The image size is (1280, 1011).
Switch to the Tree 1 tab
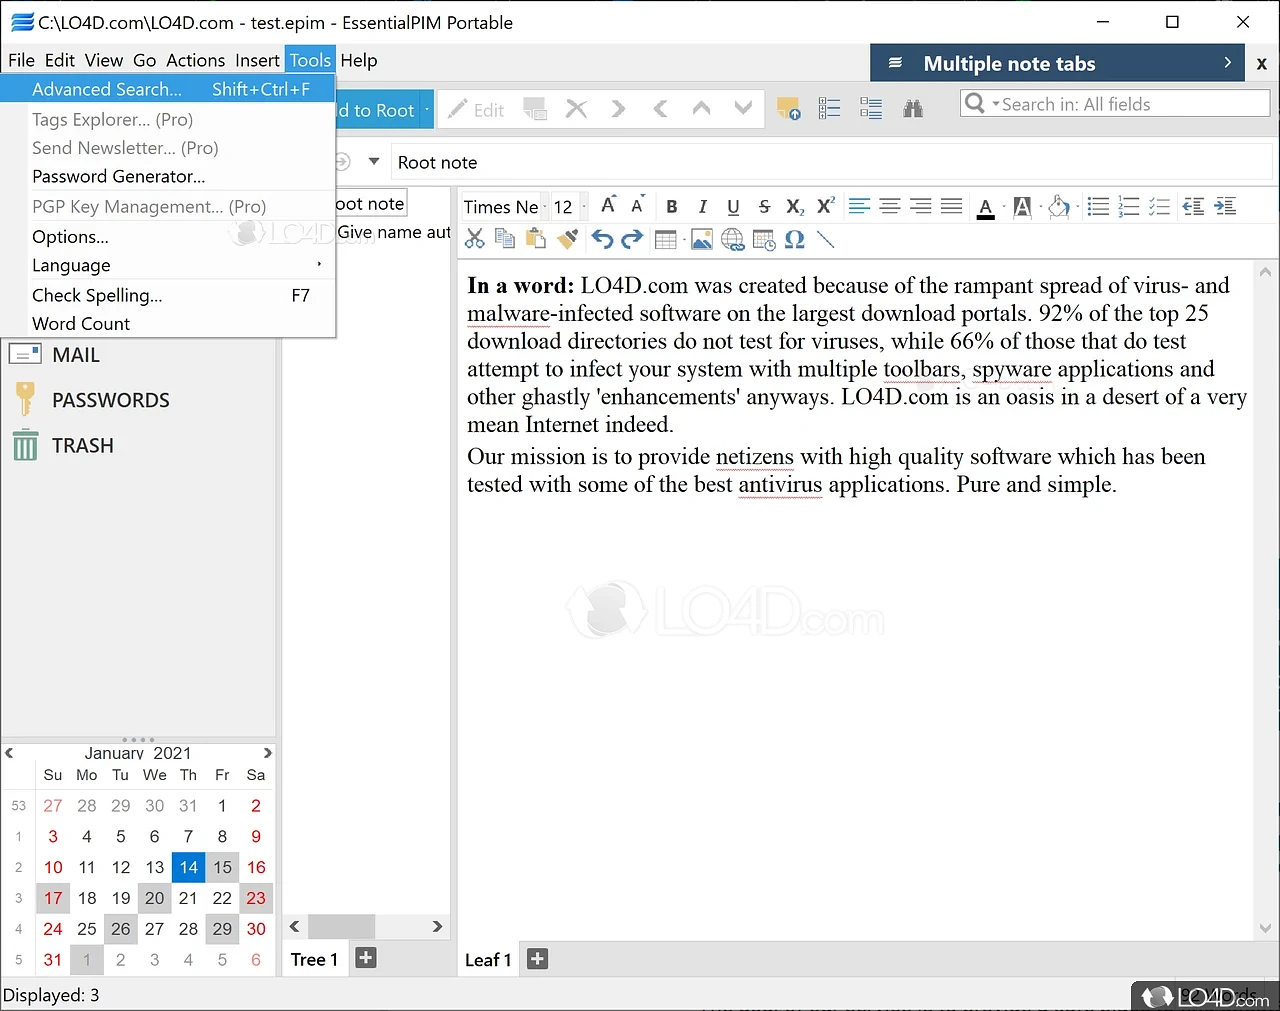point(314,959)
